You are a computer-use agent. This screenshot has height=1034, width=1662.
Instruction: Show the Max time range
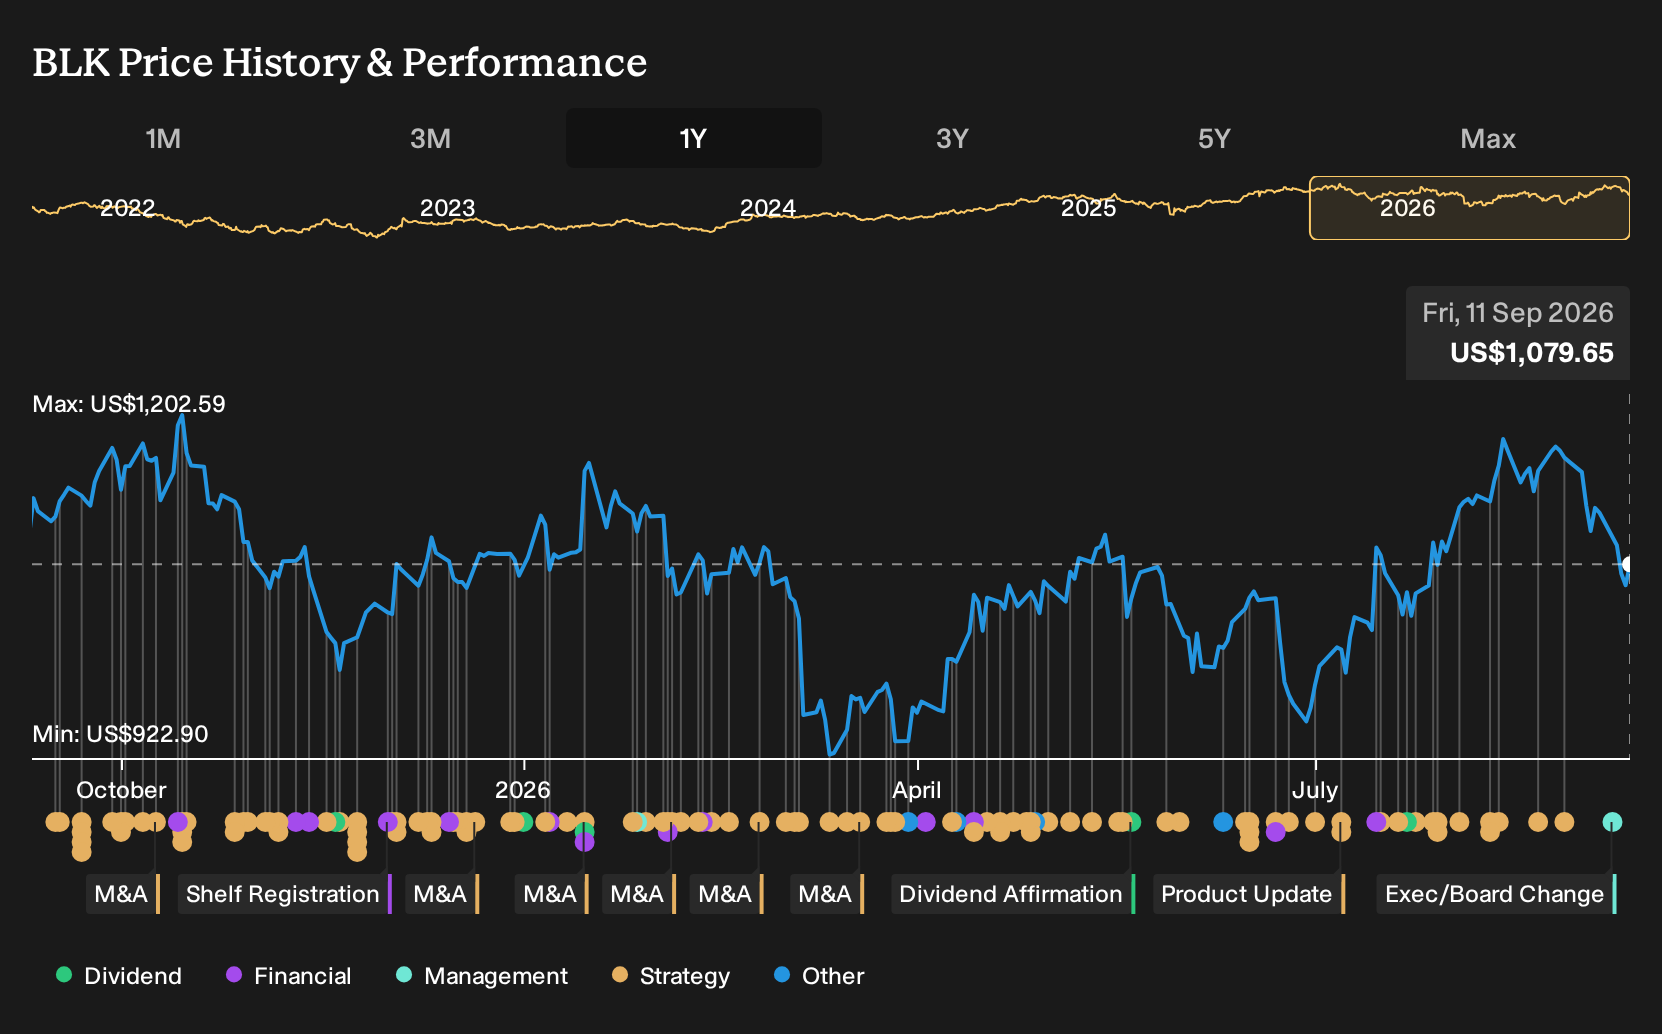(x=1488, y=138)
